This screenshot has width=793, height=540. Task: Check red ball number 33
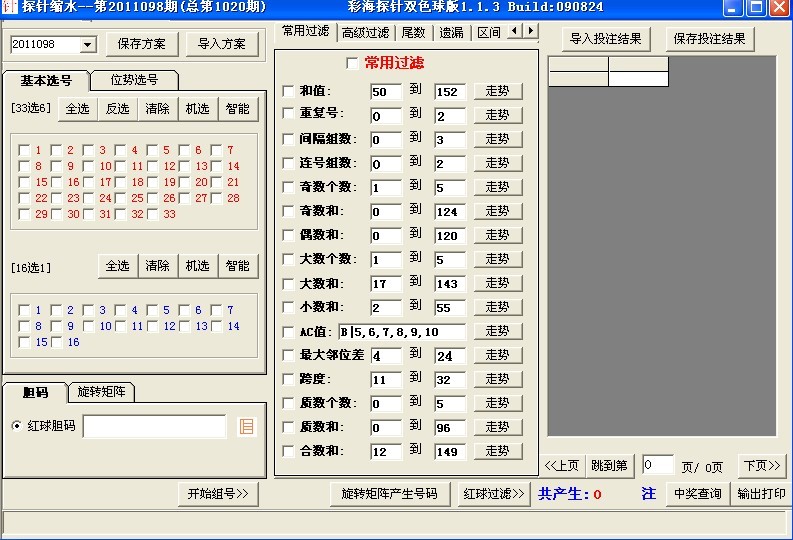click(x=153, y=214)
